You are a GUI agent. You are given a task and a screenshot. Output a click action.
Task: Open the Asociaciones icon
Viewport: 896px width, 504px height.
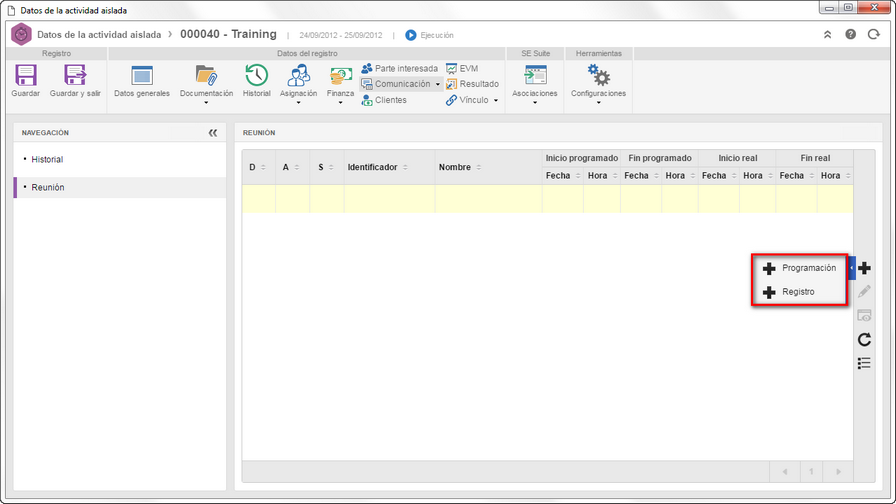(535, 75)
